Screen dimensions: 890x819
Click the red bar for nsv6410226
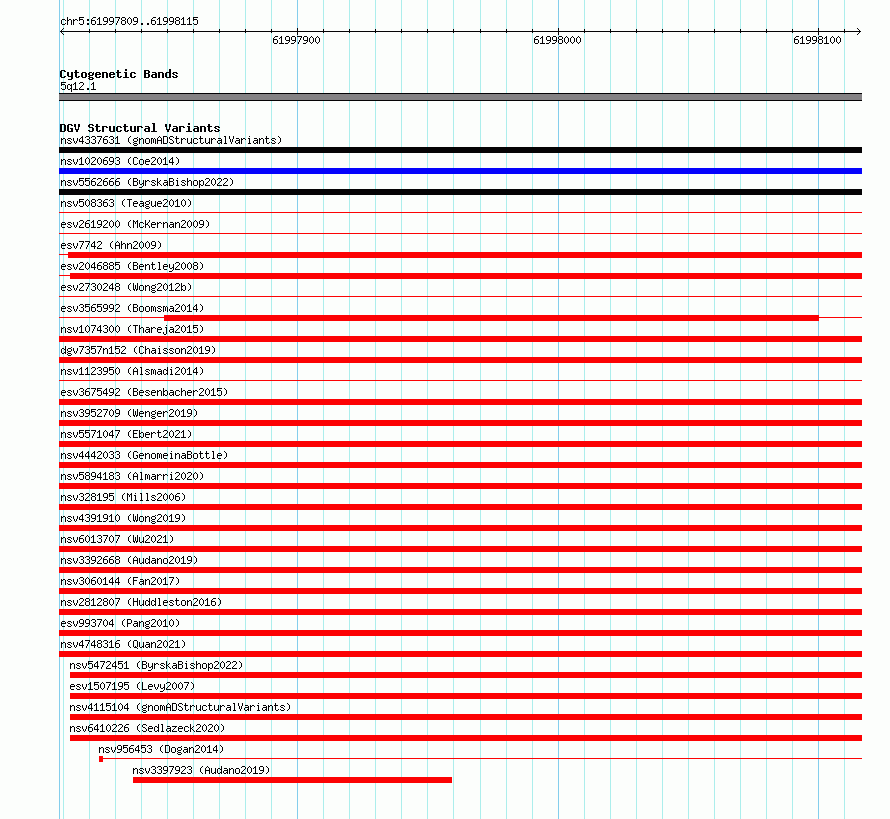(x=466, y=738)
